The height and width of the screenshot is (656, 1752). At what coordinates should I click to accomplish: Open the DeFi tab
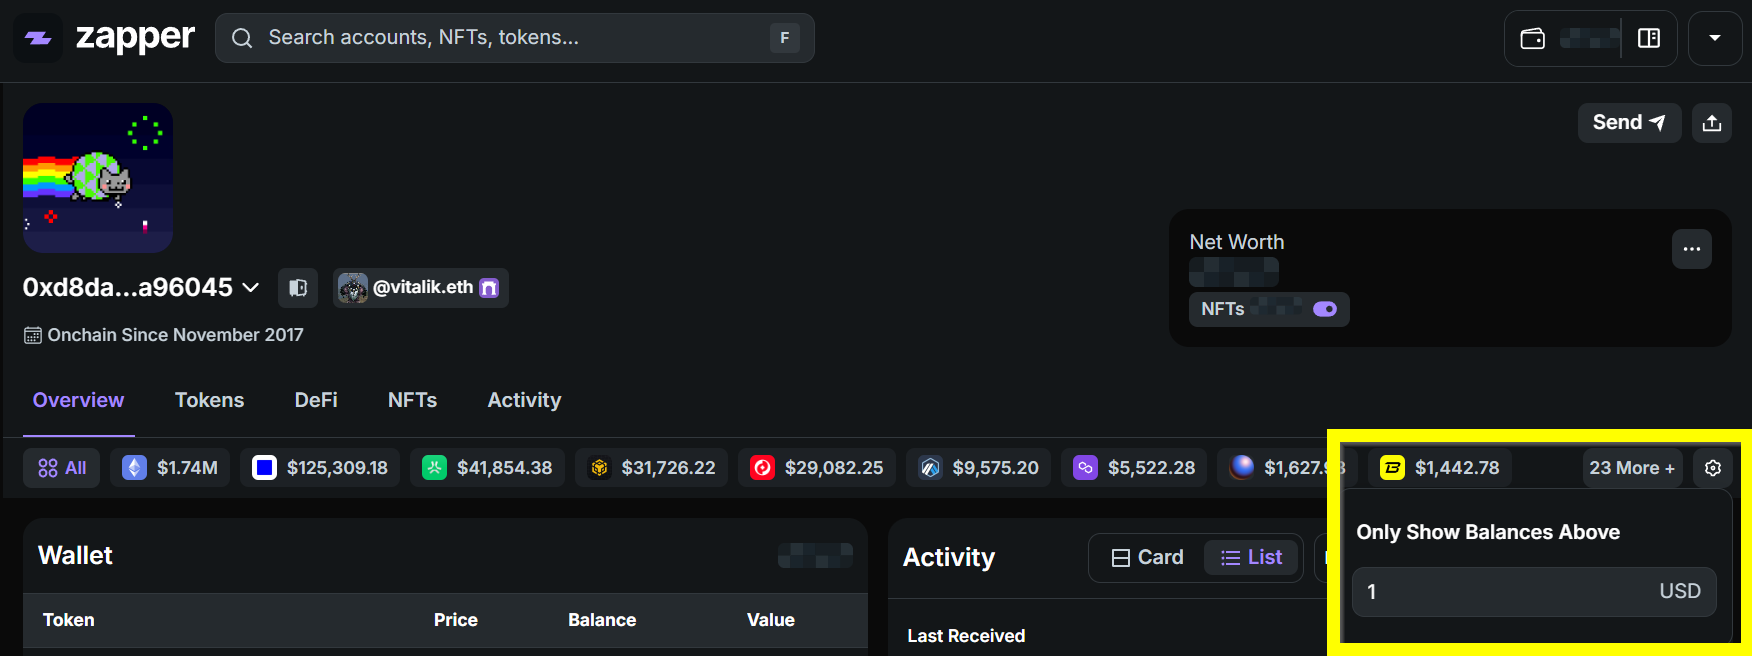point(316,400)
